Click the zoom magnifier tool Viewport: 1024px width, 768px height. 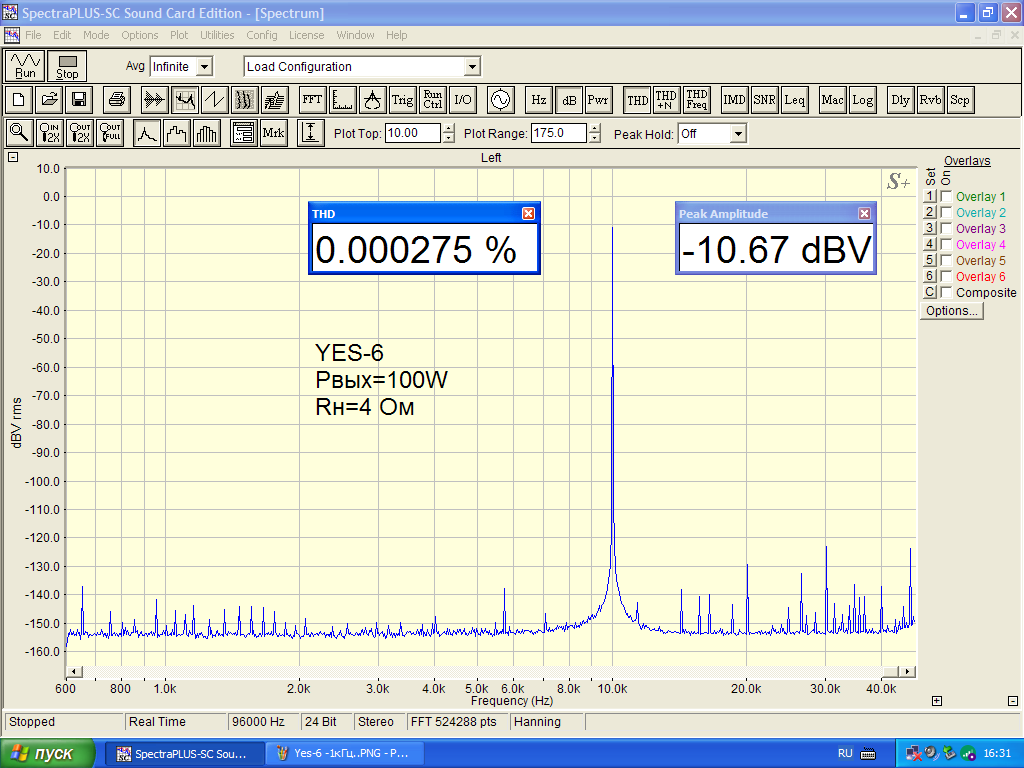pos(19,133)
